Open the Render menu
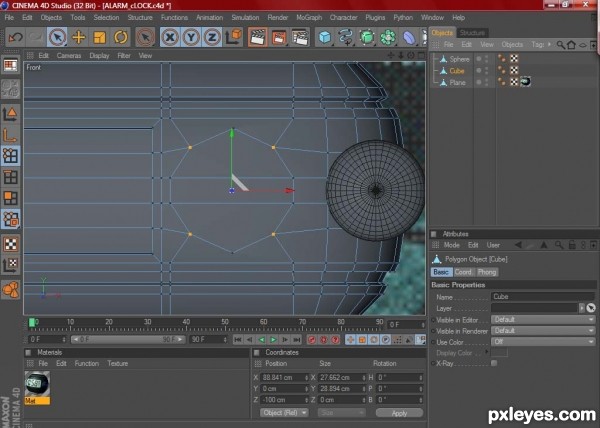Screen dimensions: 600x428 click(277, 18)
